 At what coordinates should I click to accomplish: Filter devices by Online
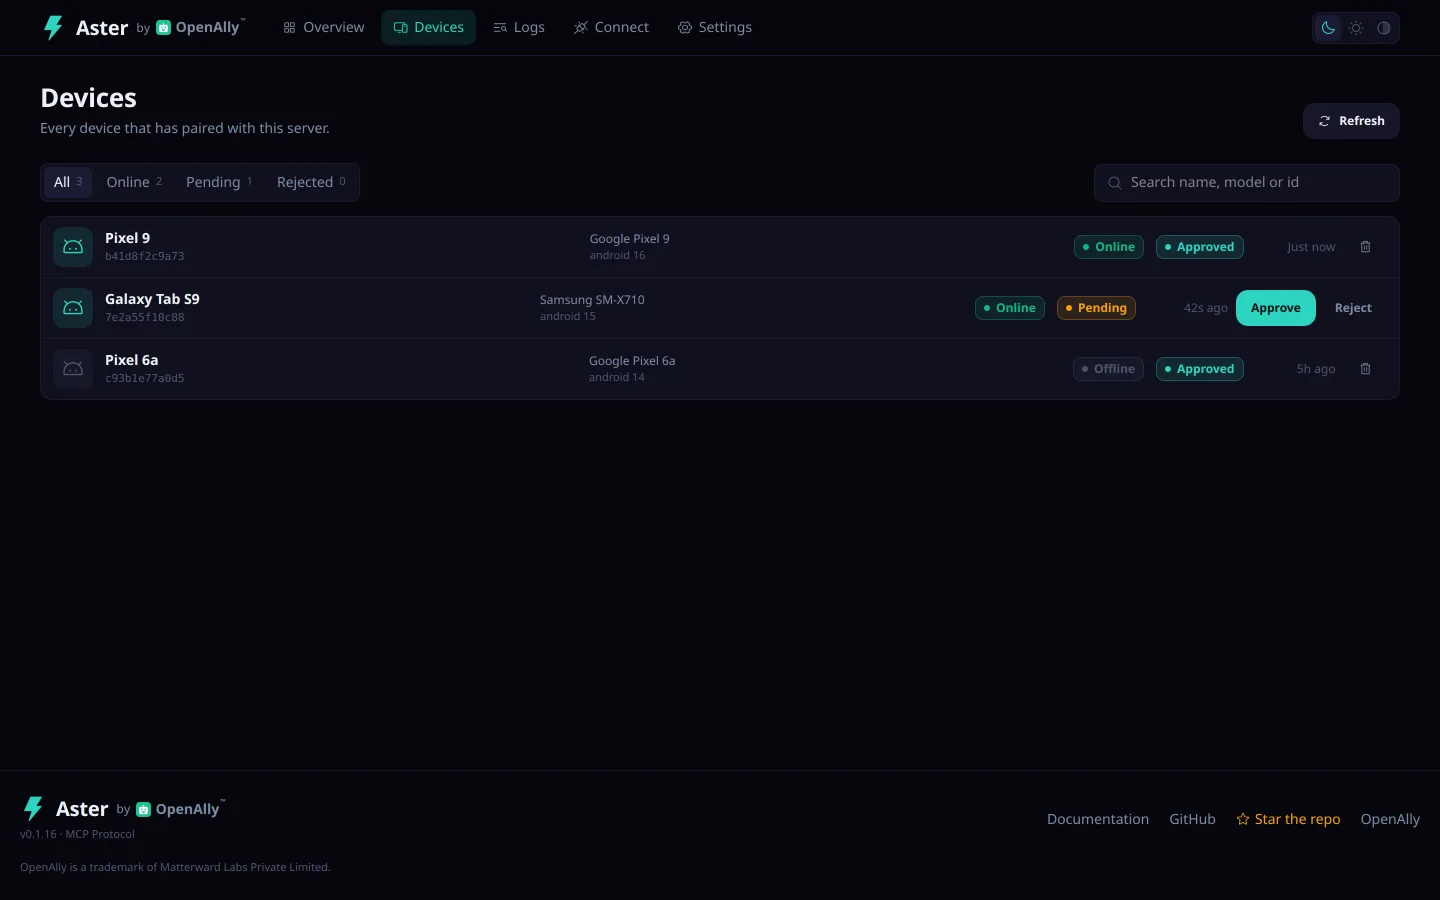(x=134, y=182)
